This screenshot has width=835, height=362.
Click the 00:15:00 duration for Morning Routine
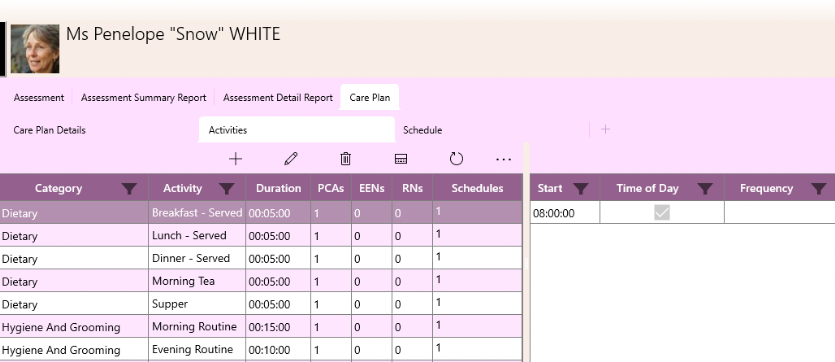[x=278, y=327]
